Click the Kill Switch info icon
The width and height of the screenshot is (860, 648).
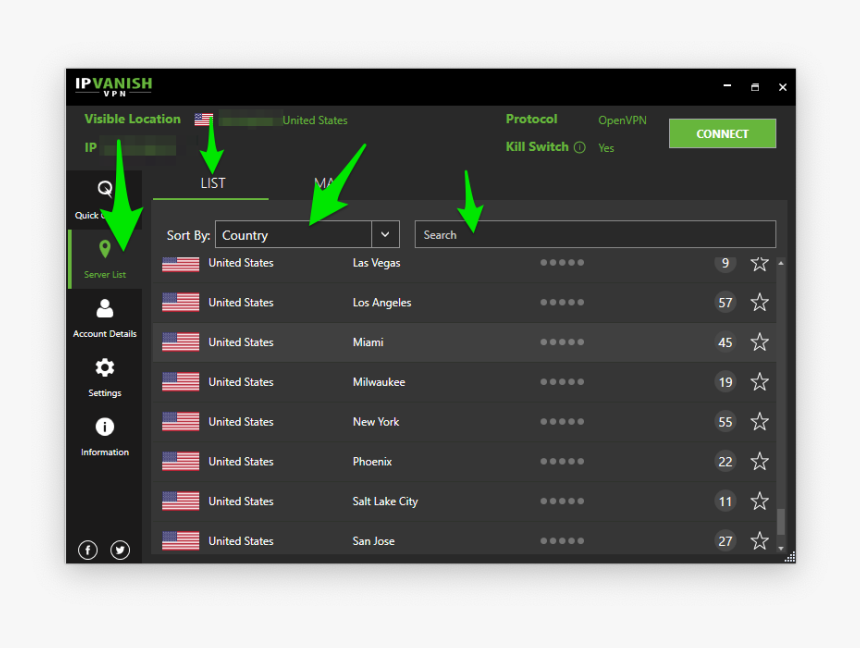[x=580, y=147]
